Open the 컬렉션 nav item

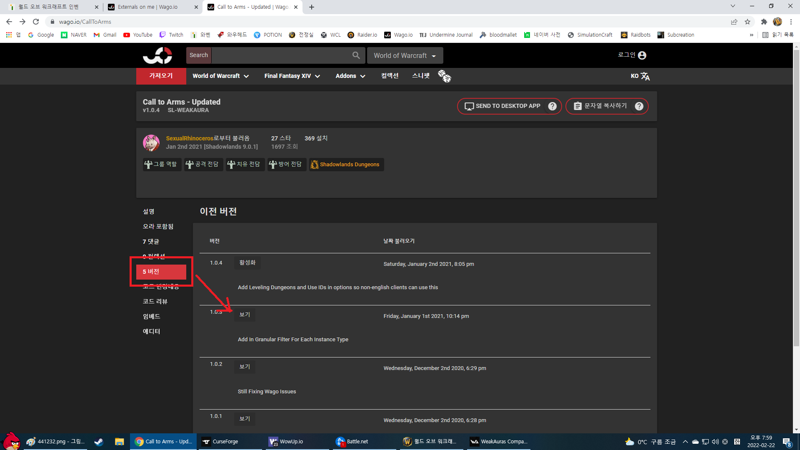[390, 76]
